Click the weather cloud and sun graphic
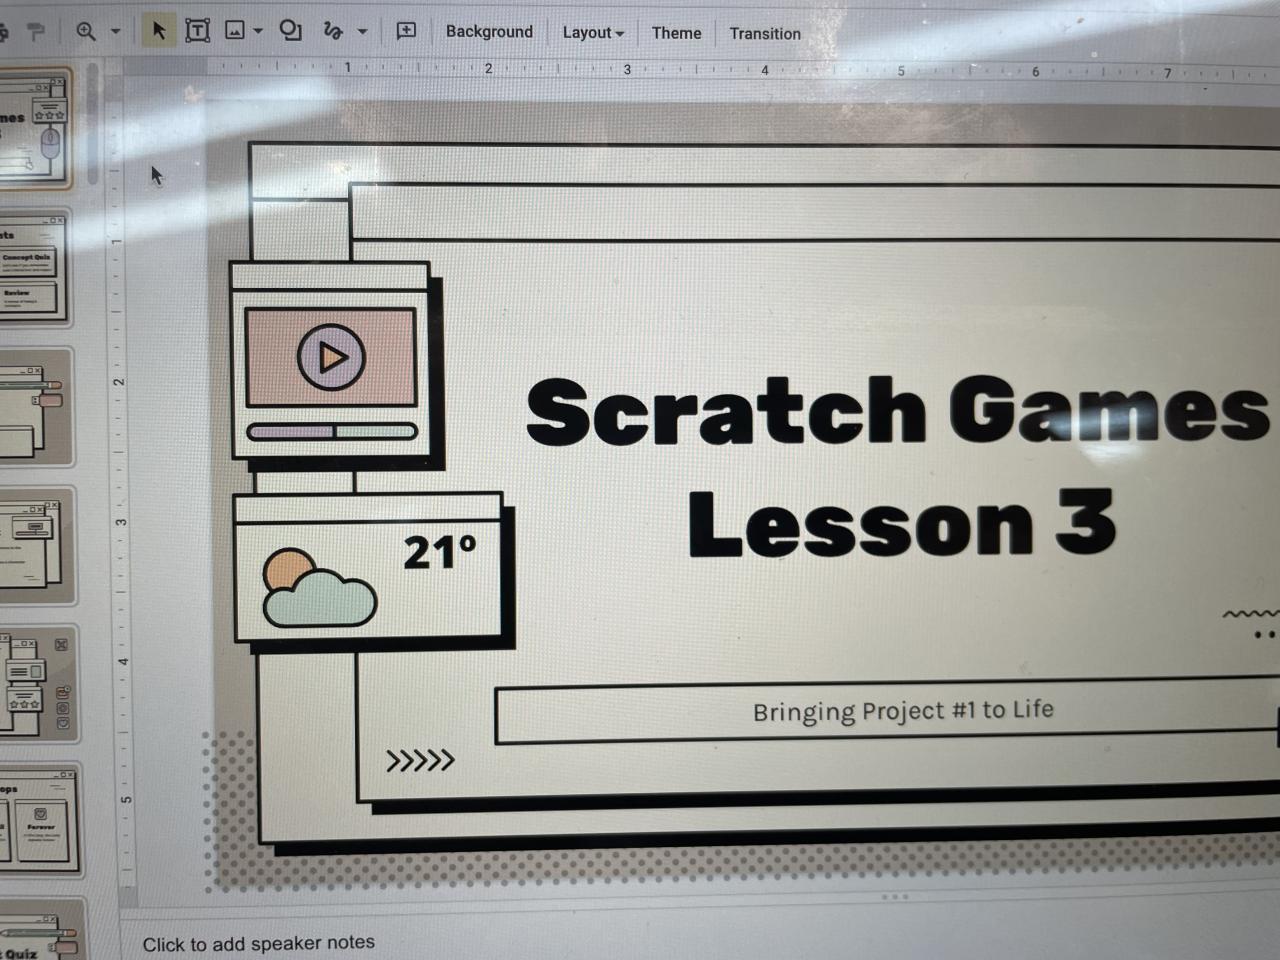Viewport: 1280px width, 960px height. coord(319,589)
